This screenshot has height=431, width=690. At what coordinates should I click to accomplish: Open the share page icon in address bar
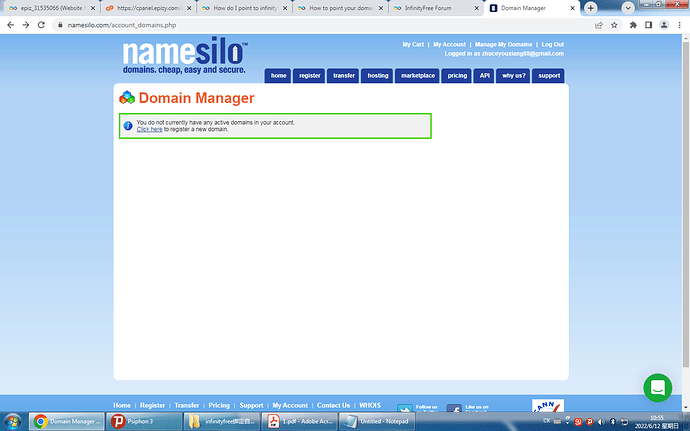(599, 25)
